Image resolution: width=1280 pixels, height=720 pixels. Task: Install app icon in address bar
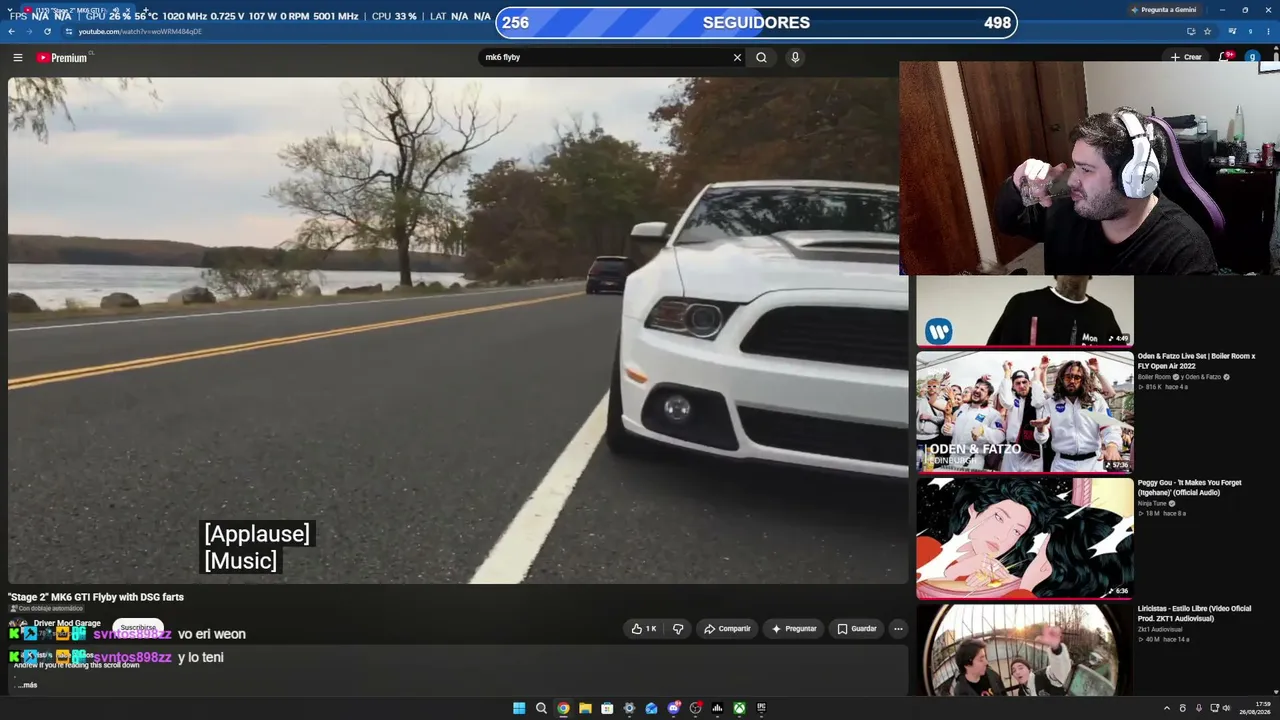(1190, 31)
